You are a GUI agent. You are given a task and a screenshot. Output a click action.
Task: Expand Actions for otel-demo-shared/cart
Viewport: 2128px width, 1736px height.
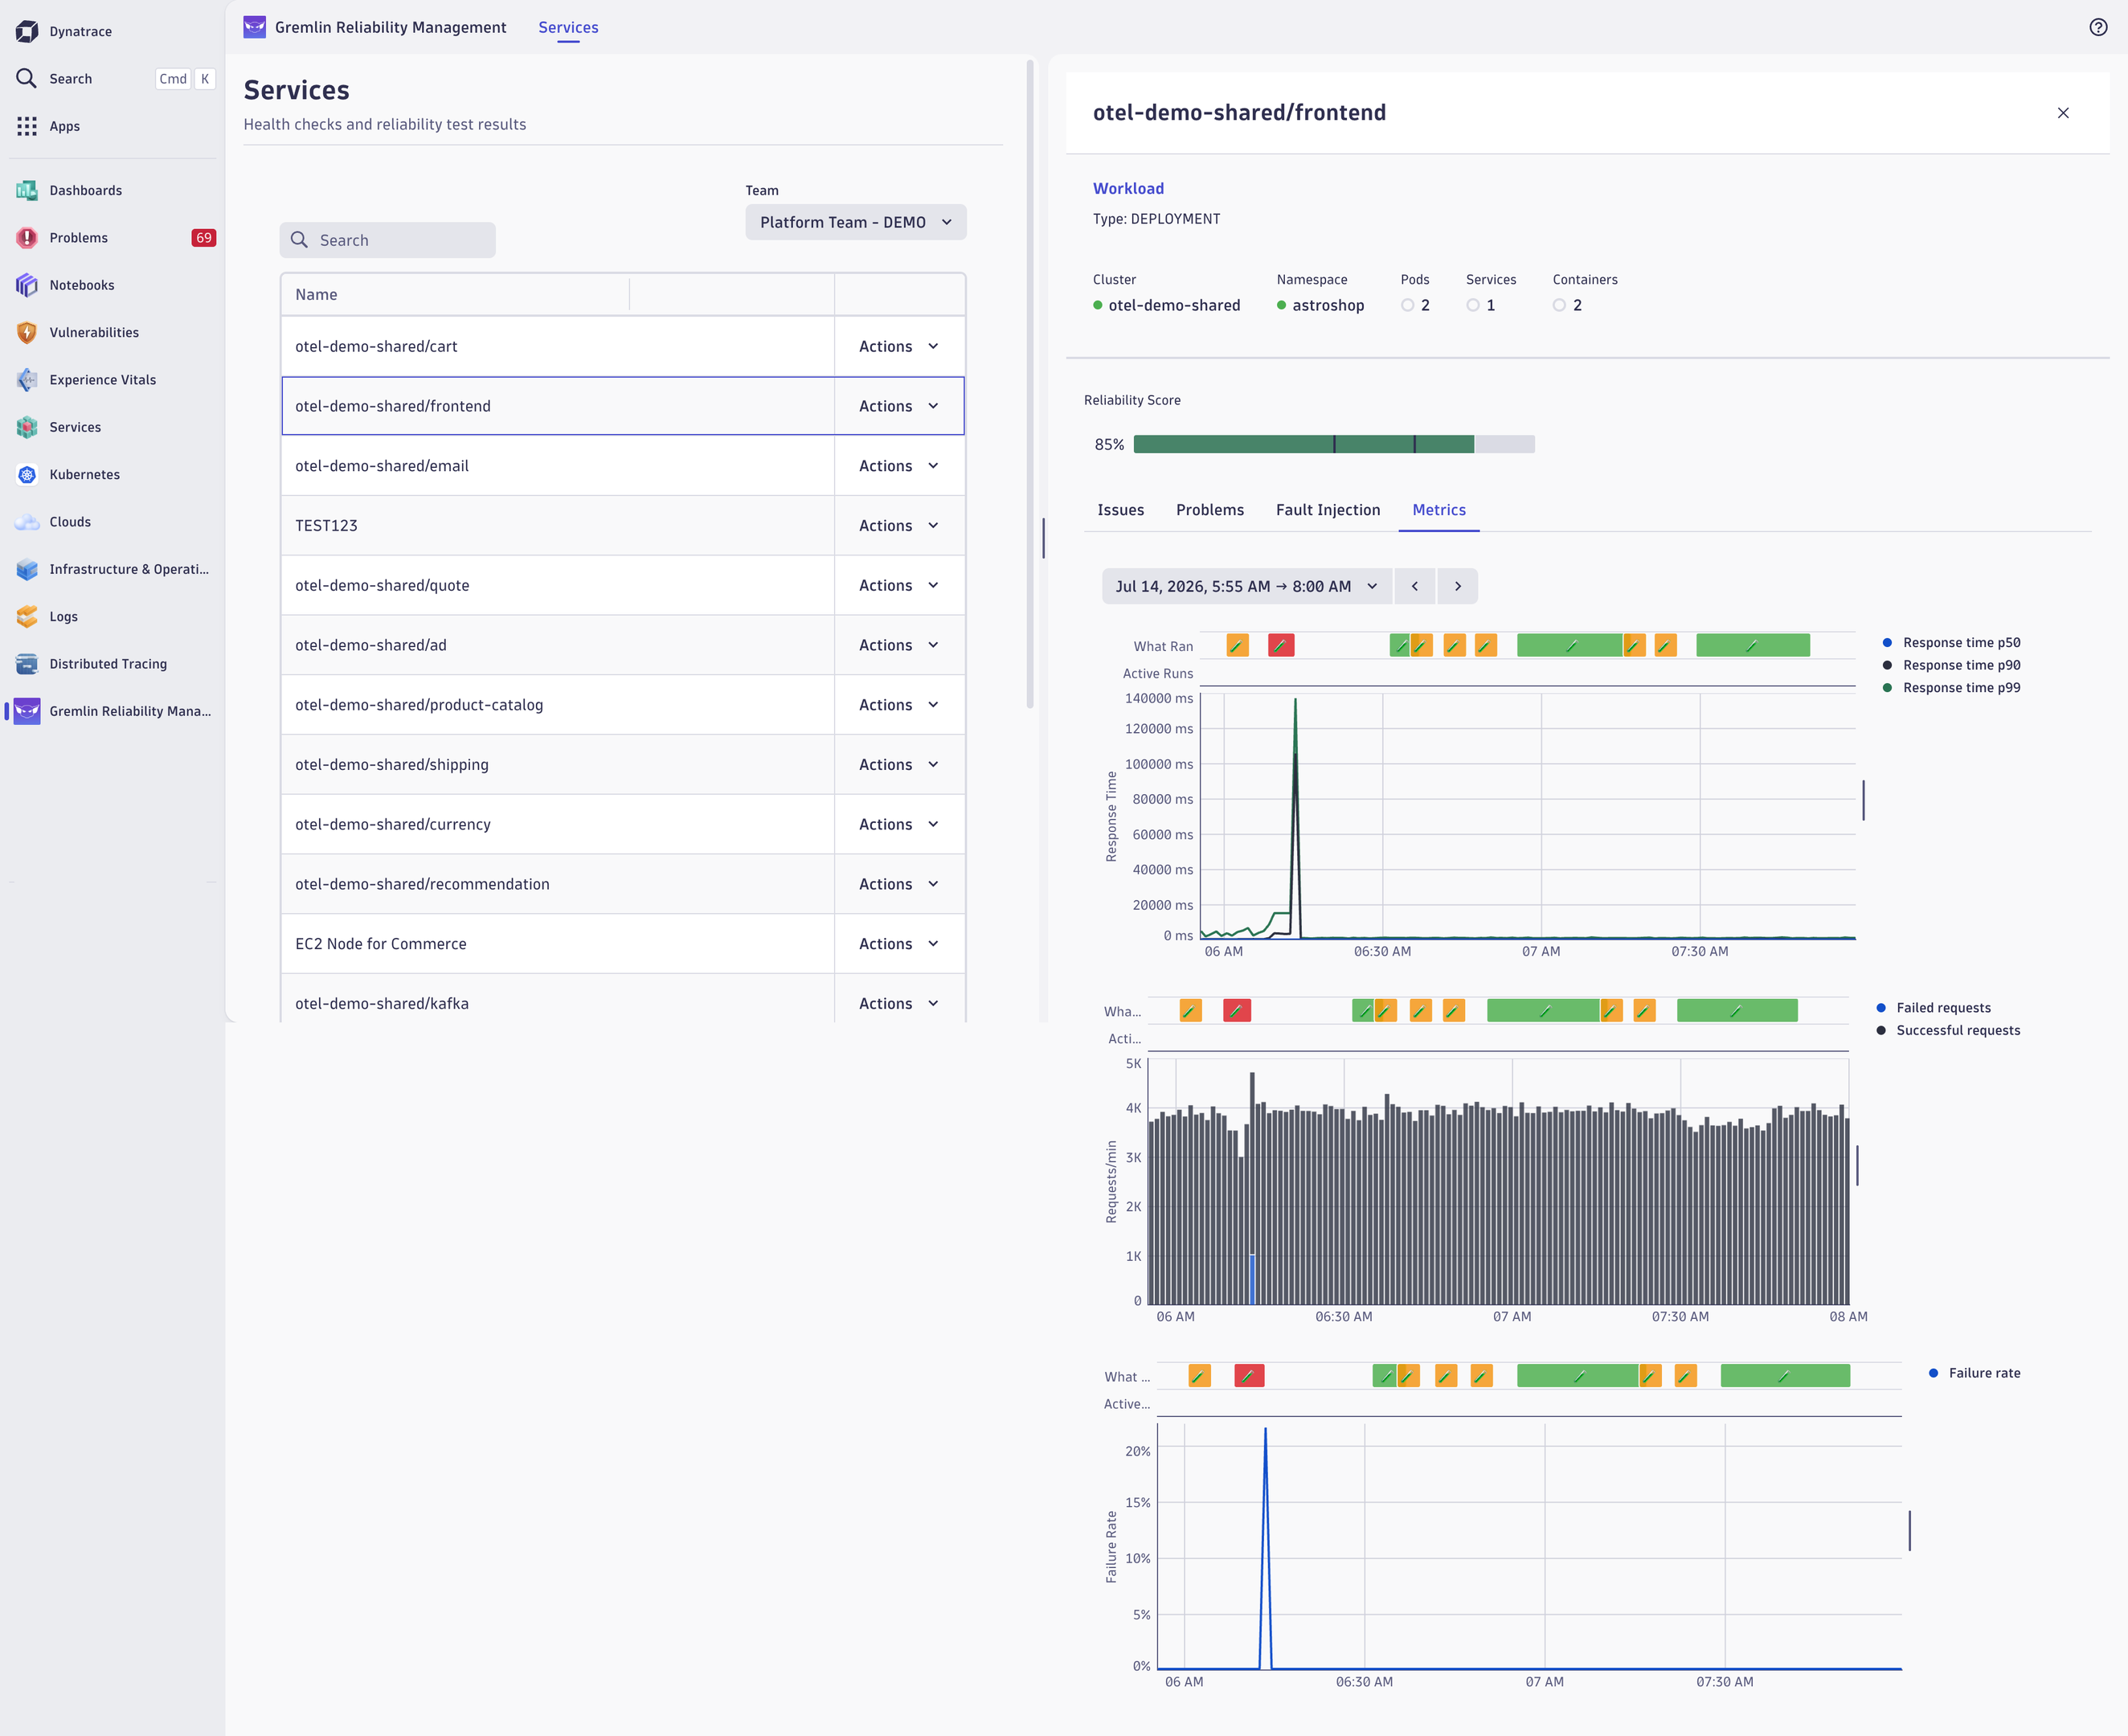click(899, 346)
